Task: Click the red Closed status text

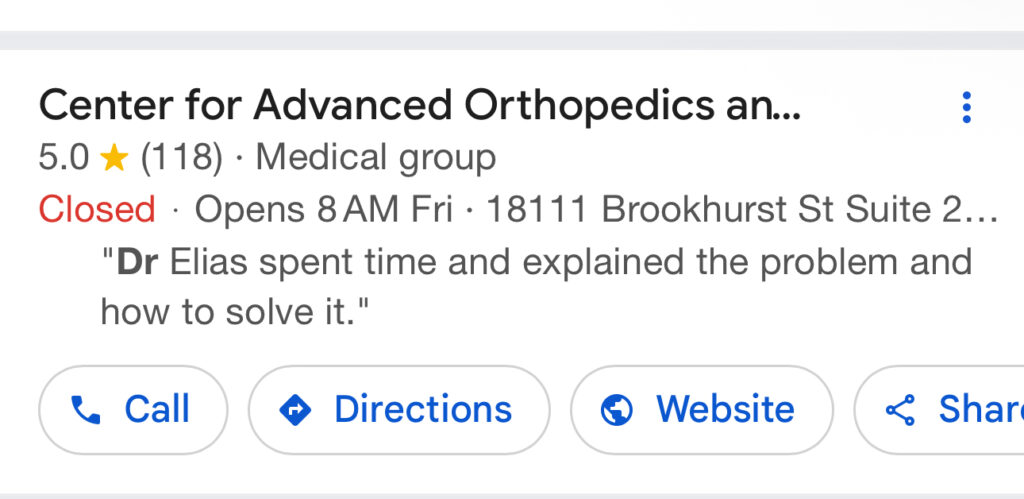Action: (97, 210)
